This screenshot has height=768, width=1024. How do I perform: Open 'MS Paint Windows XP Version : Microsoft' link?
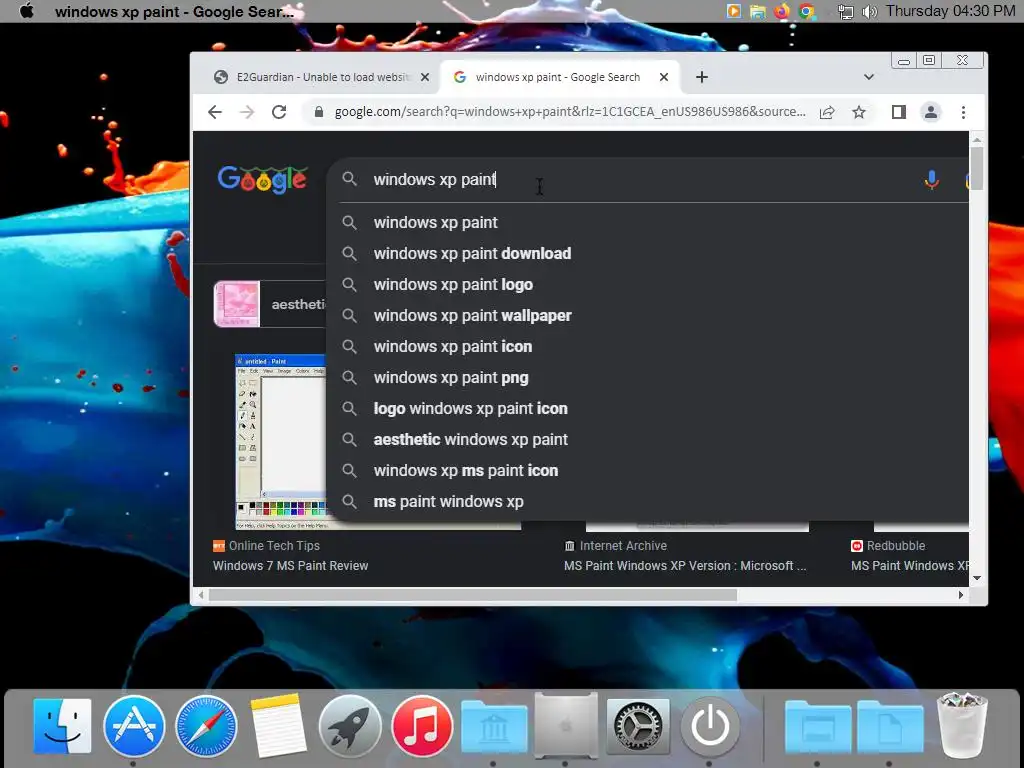685,566
